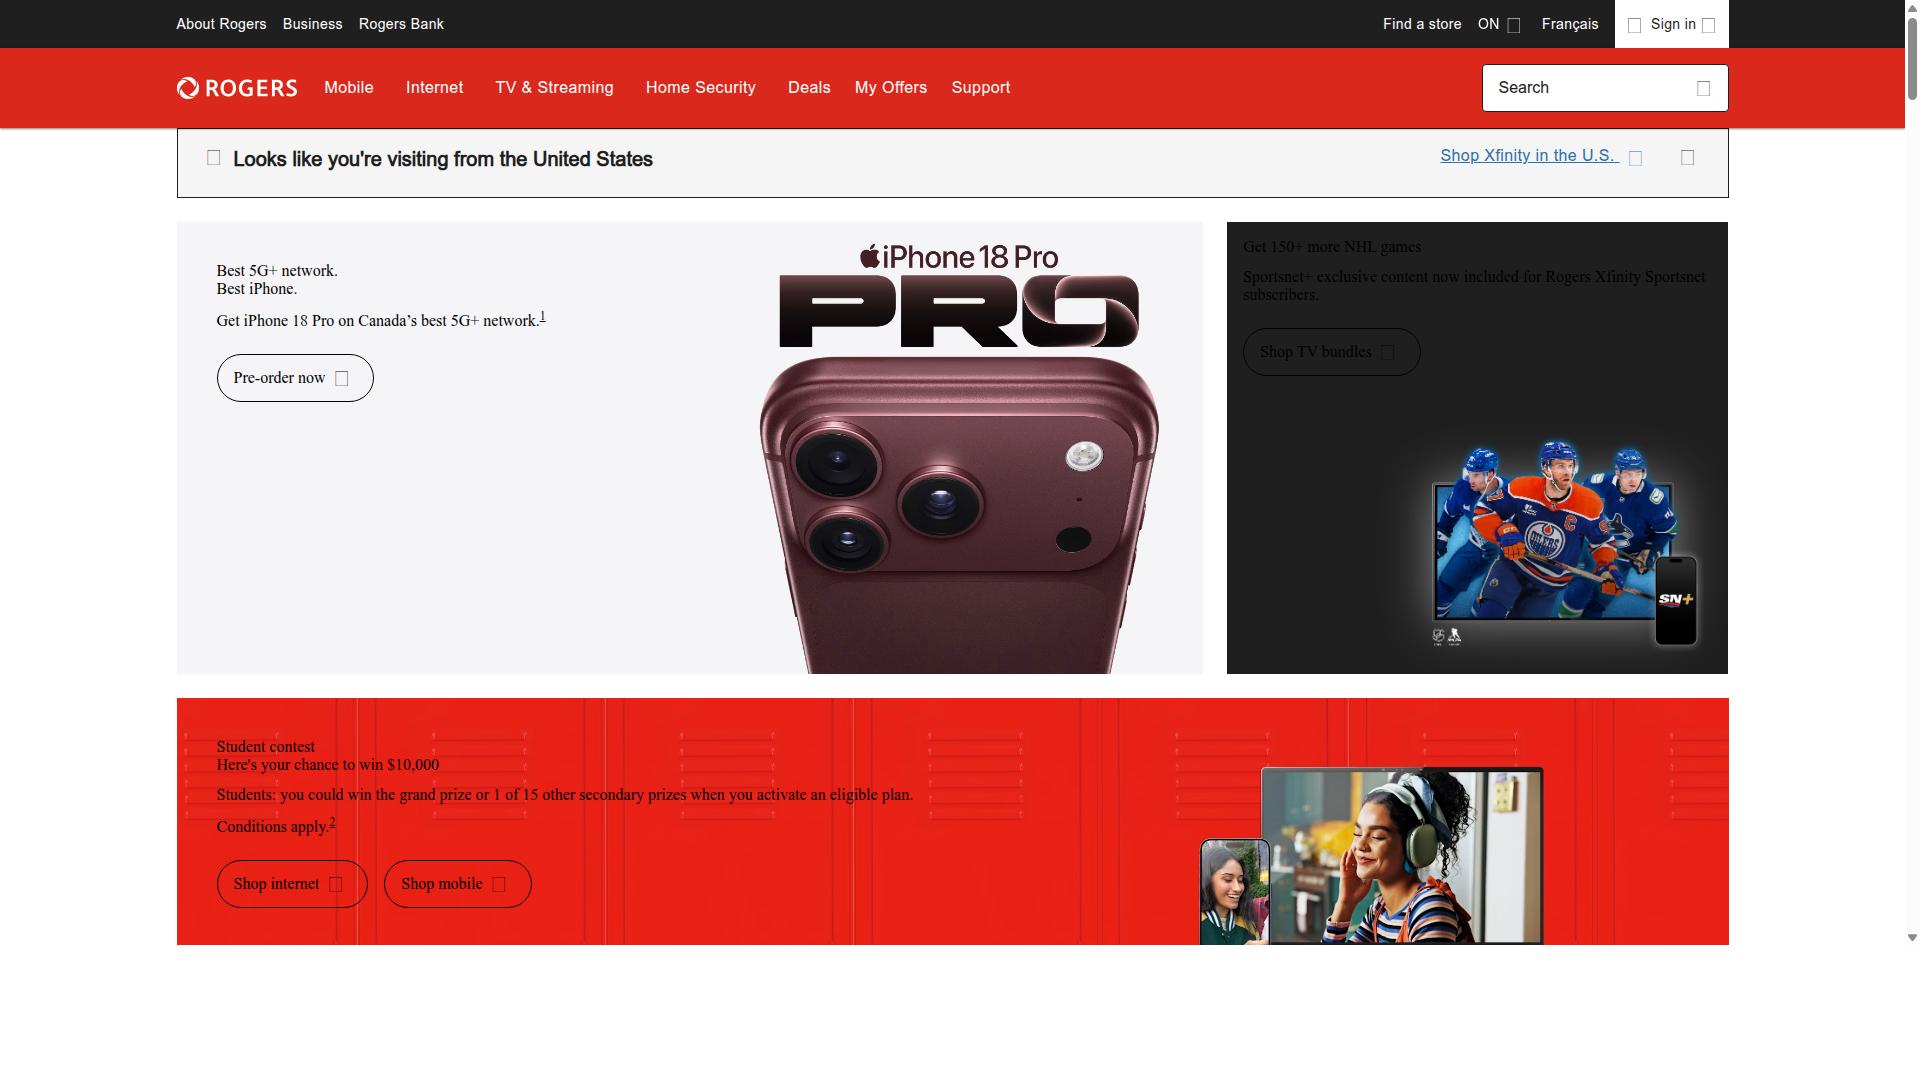Image resolution: width=1920 pixels, height=1080 pixels.
Task: Click Shop internet button
Action: tap(292, 884)
